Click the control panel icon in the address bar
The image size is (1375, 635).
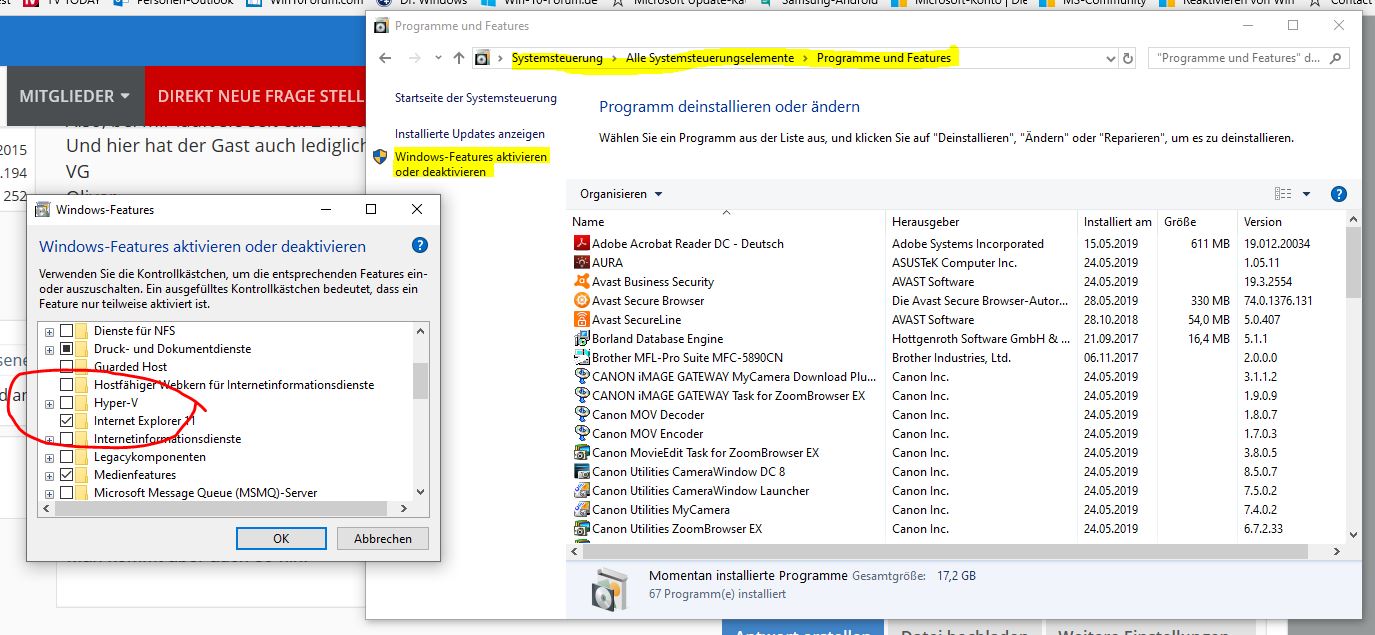pyautogui.click(x=483, y=58)
